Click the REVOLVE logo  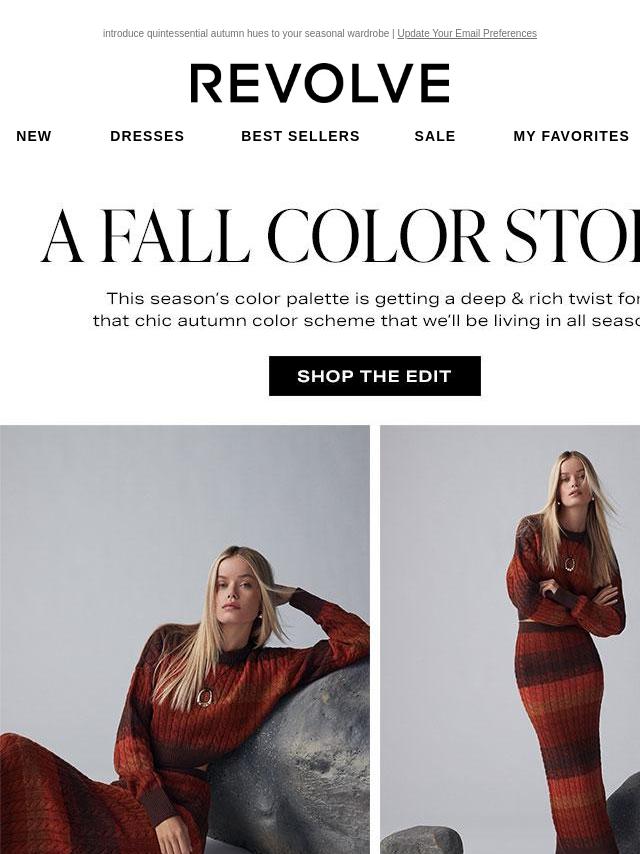click(320, 83)
